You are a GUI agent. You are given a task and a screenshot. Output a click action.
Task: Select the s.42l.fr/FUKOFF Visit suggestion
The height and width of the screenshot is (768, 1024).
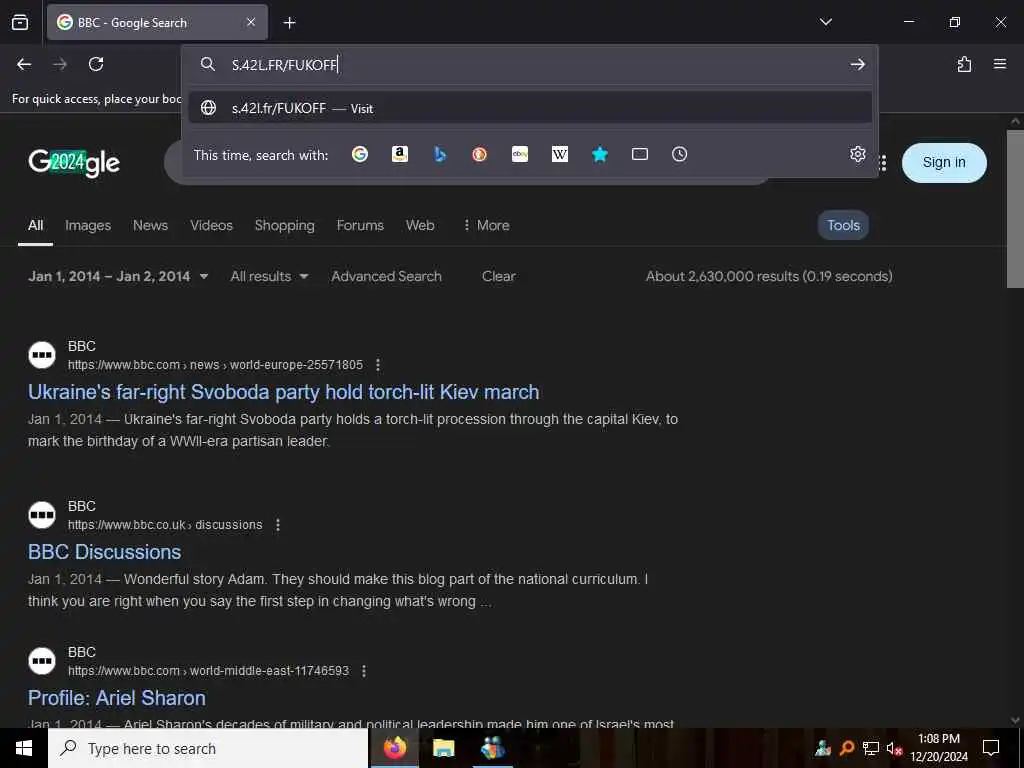coord(530,108)
